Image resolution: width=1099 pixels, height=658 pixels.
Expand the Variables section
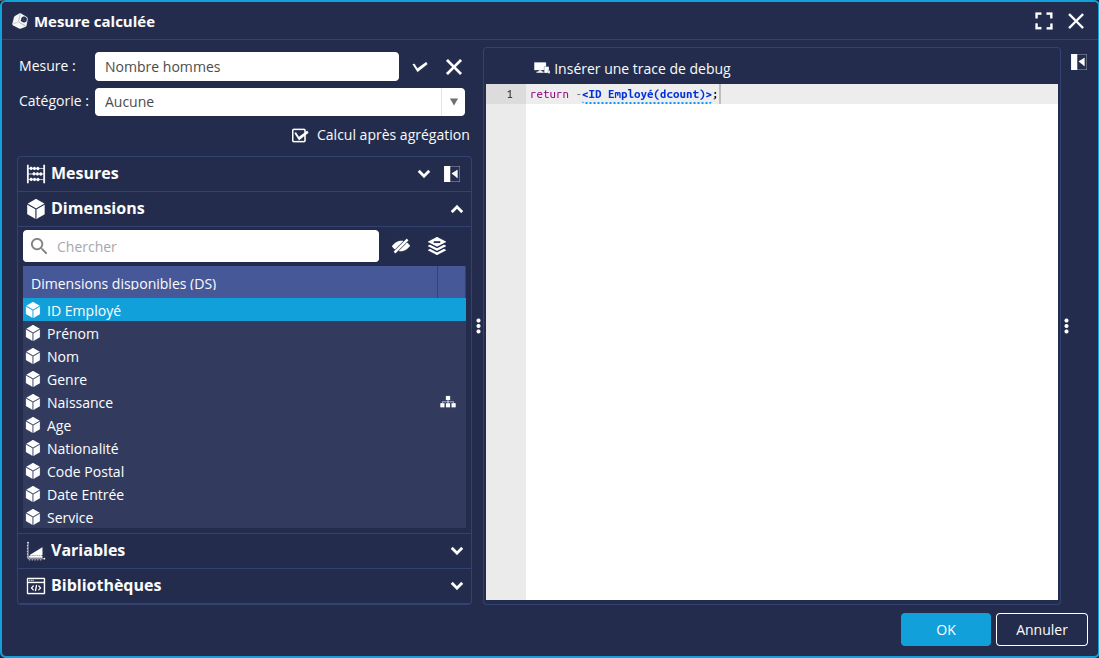[x=457, y=551]
